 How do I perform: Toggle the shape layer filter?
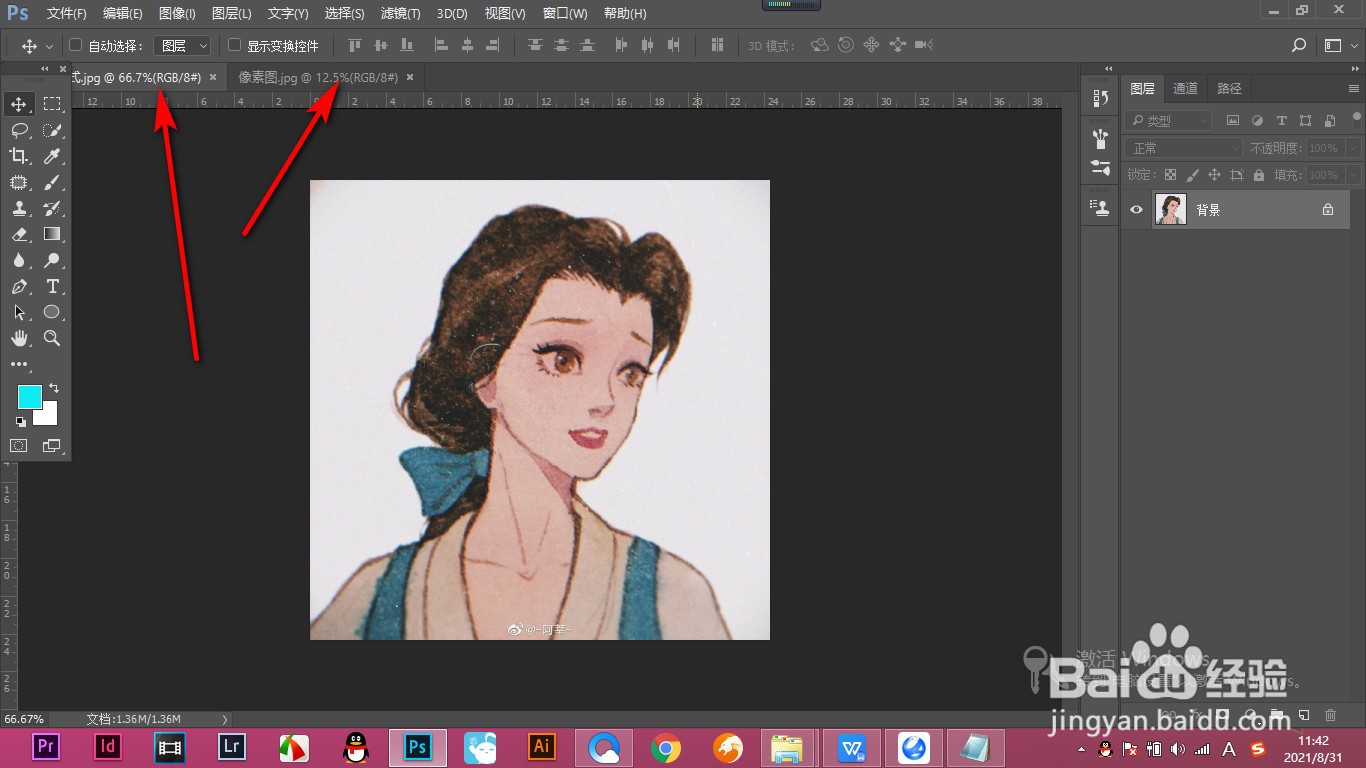tap(1305, 120)
